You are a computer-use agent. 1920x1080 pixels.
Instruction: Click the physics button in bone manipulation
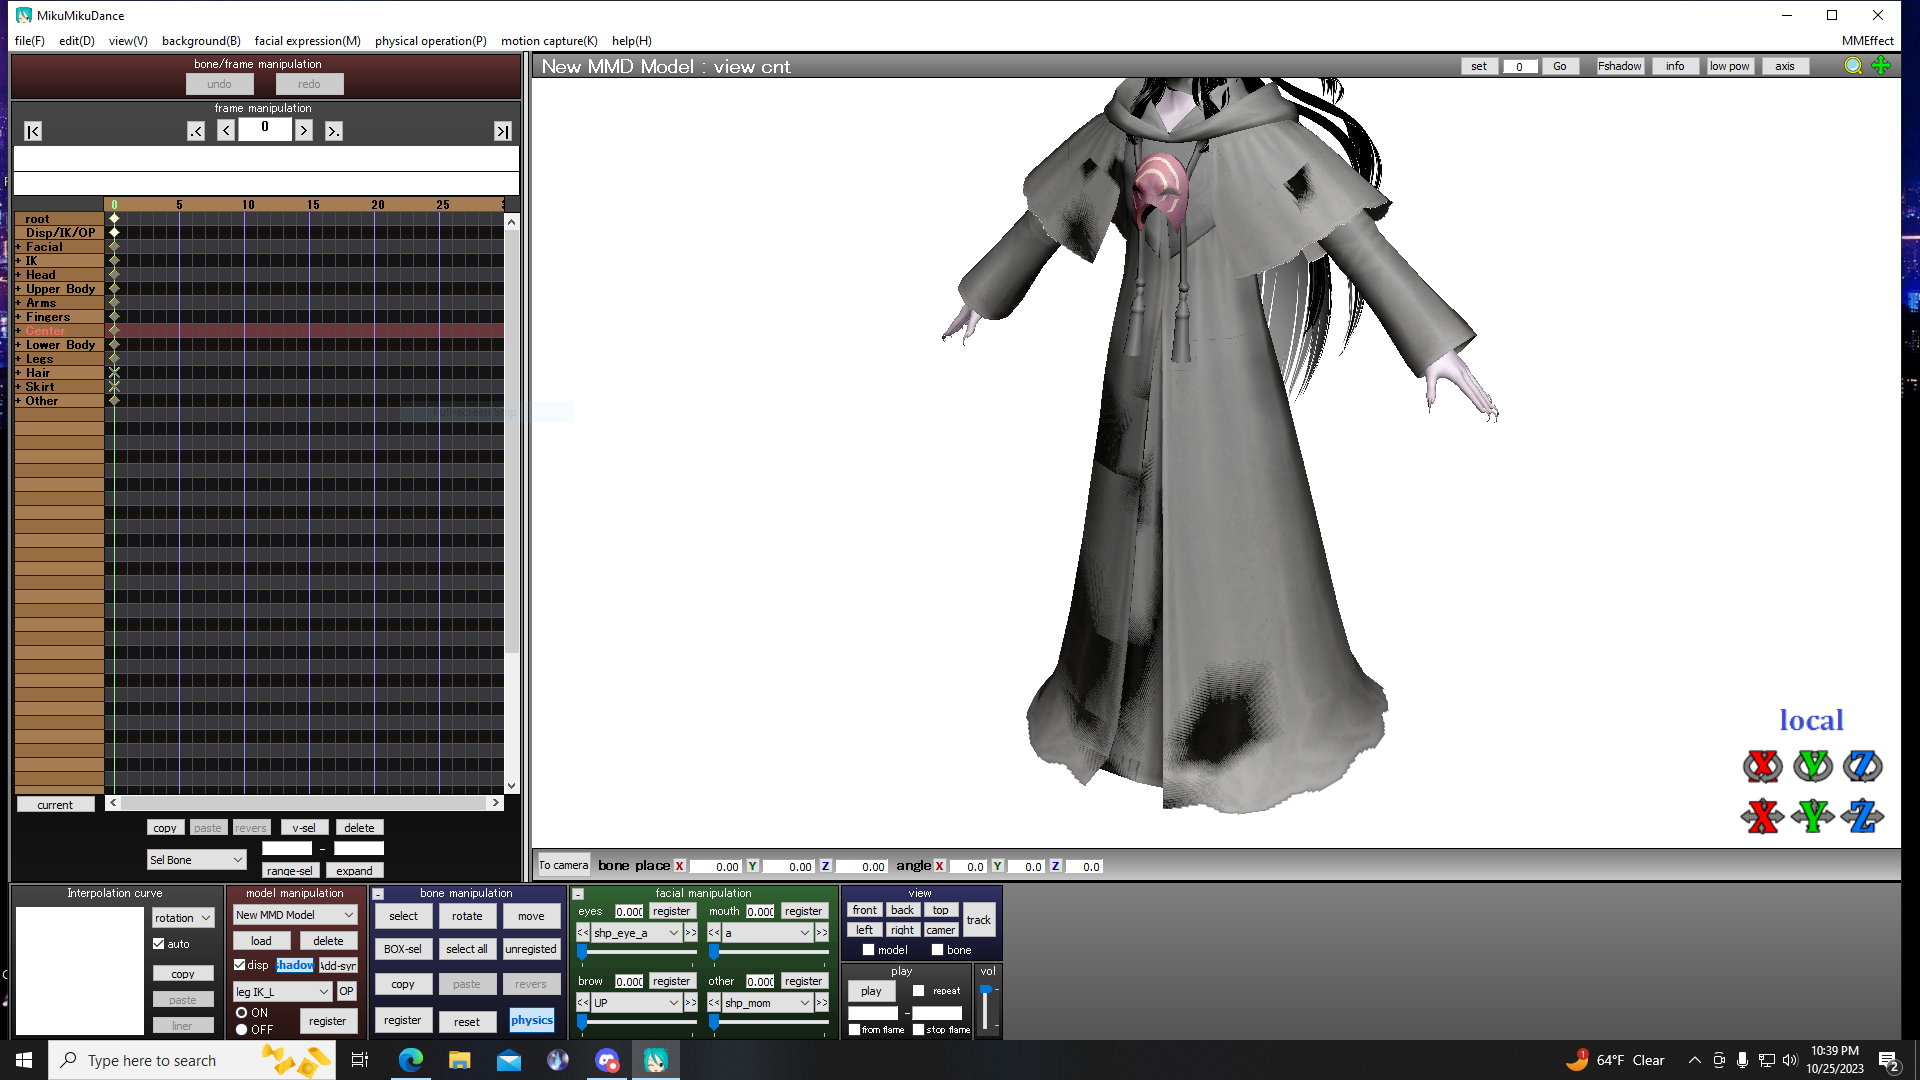point(531,1020)
